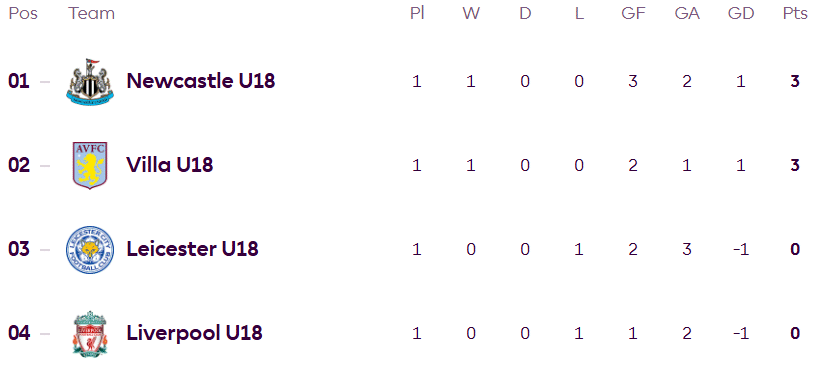Screen dimensions: 830x366
Task: Click Leicester U18 goal difference -1
Action: click(741, 249)
